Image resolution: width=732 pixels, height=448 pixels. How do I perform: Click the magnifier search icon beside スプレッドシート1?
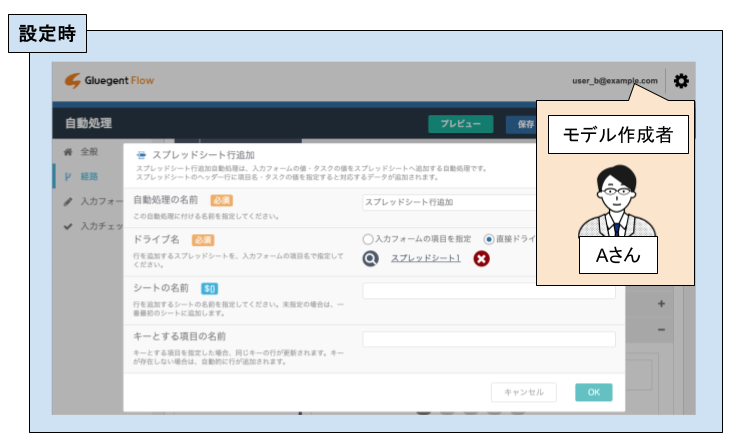[x=370, y=258]
